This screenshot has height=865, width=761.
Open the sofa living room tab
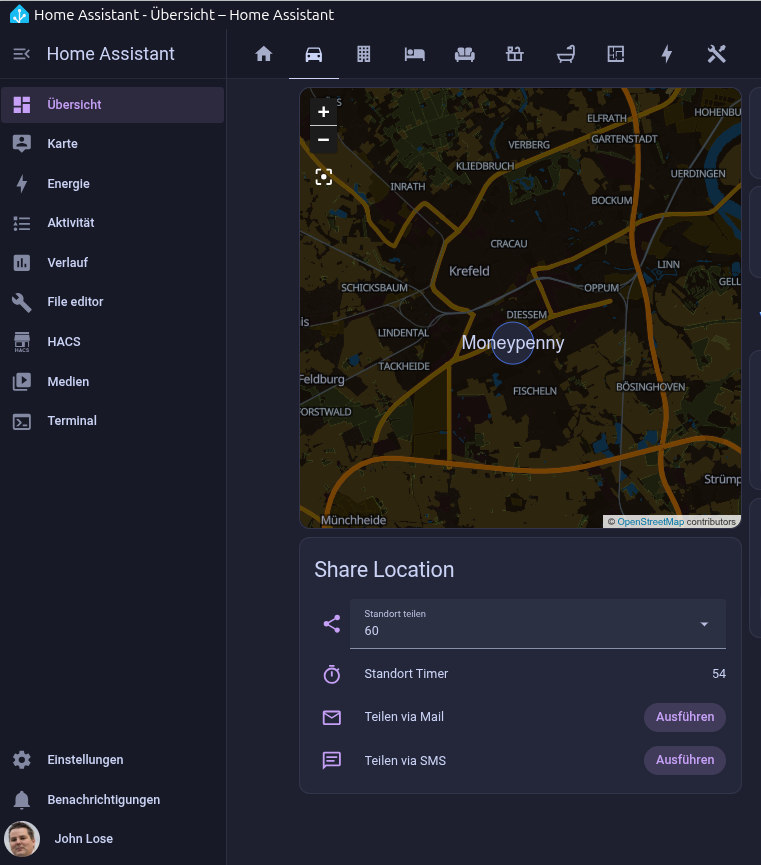[x=465, y=54]
